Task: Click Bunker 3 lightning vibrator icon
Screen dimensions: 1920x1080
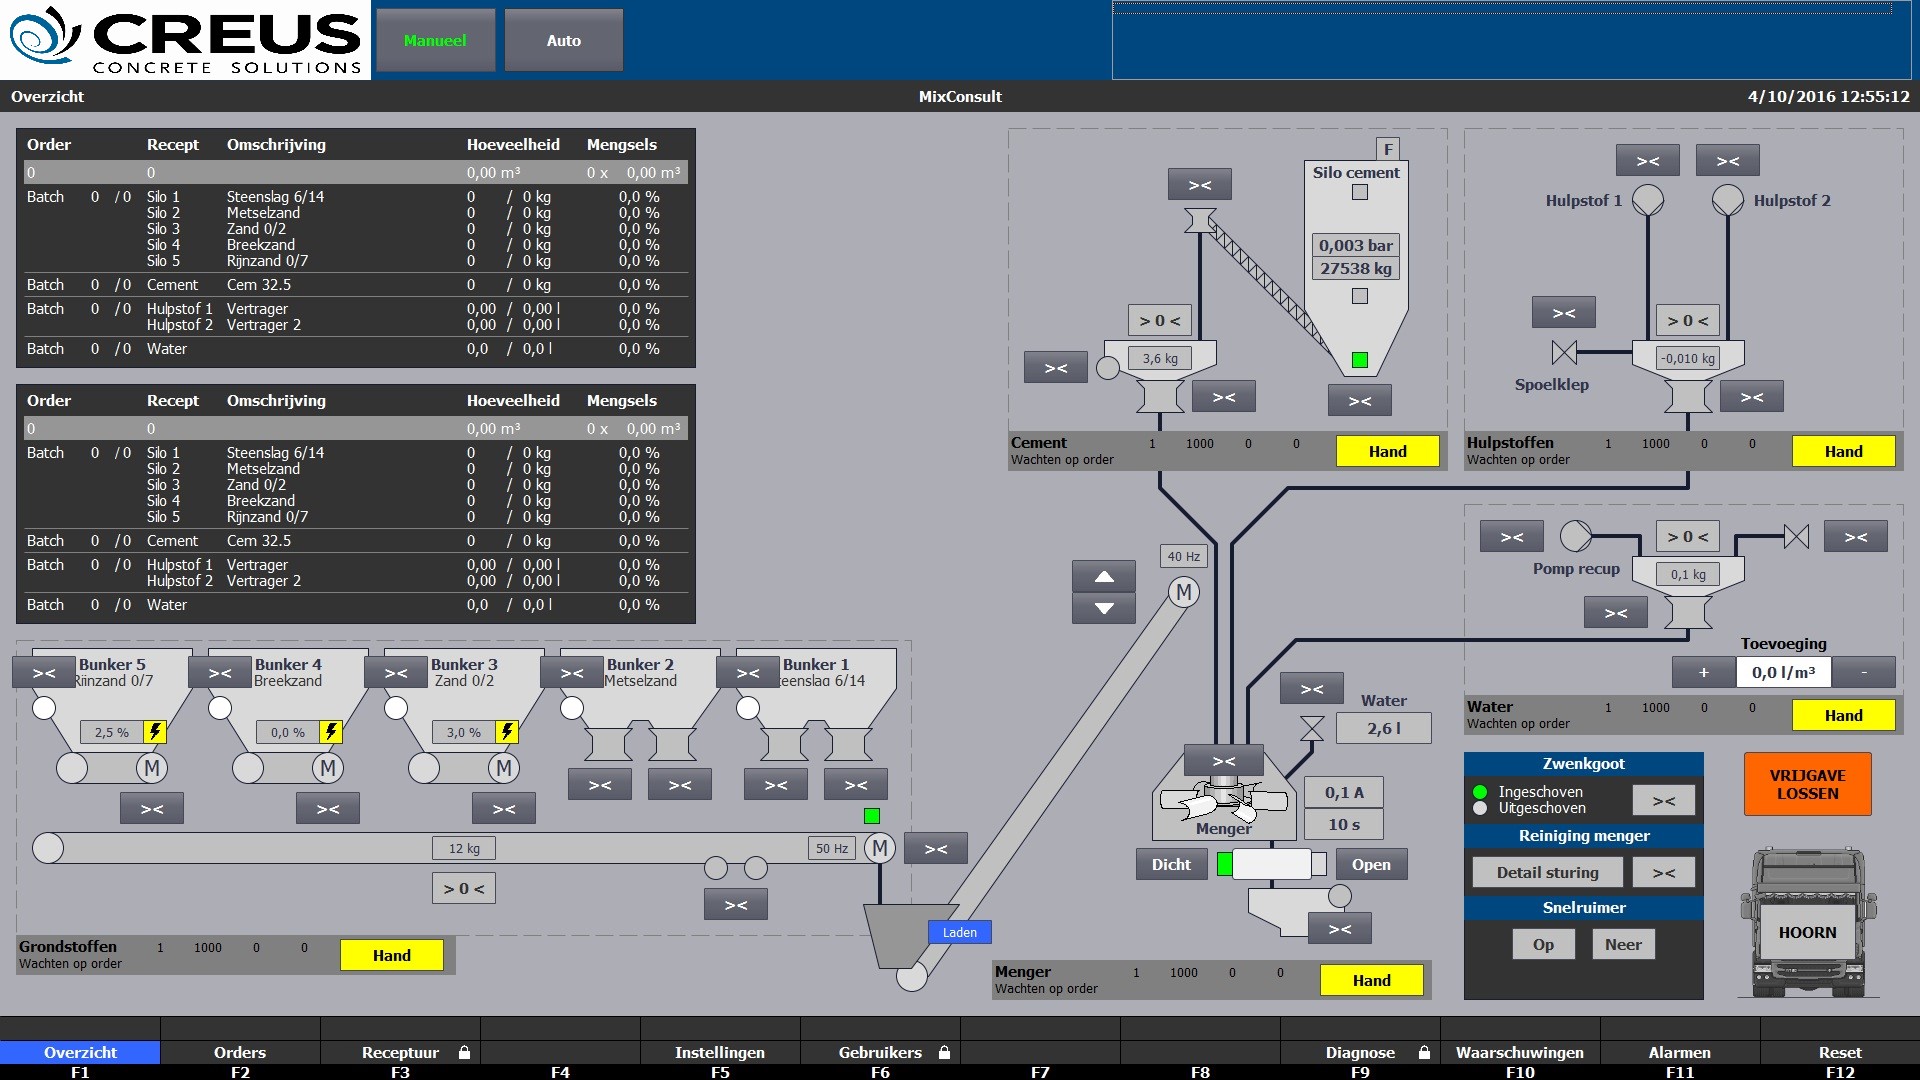Action: pyautogui.click(x=507, y=732)
